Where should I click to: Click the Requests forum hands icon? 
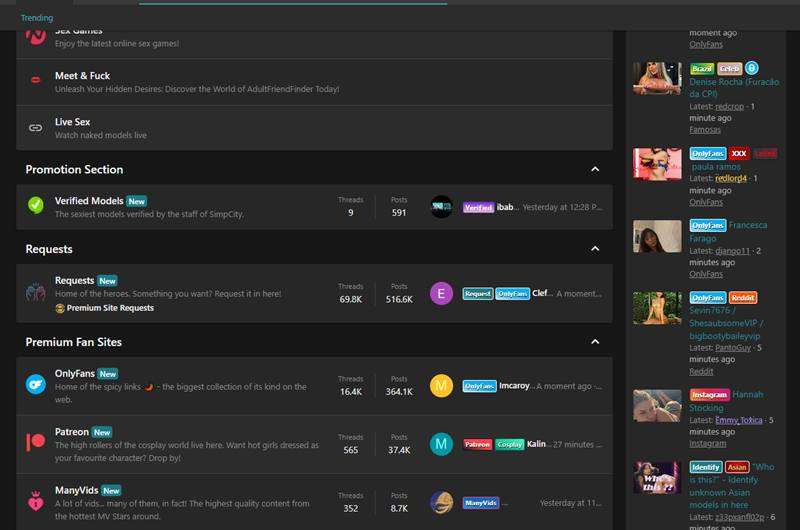pyautogui.click(x=36, y=292)
